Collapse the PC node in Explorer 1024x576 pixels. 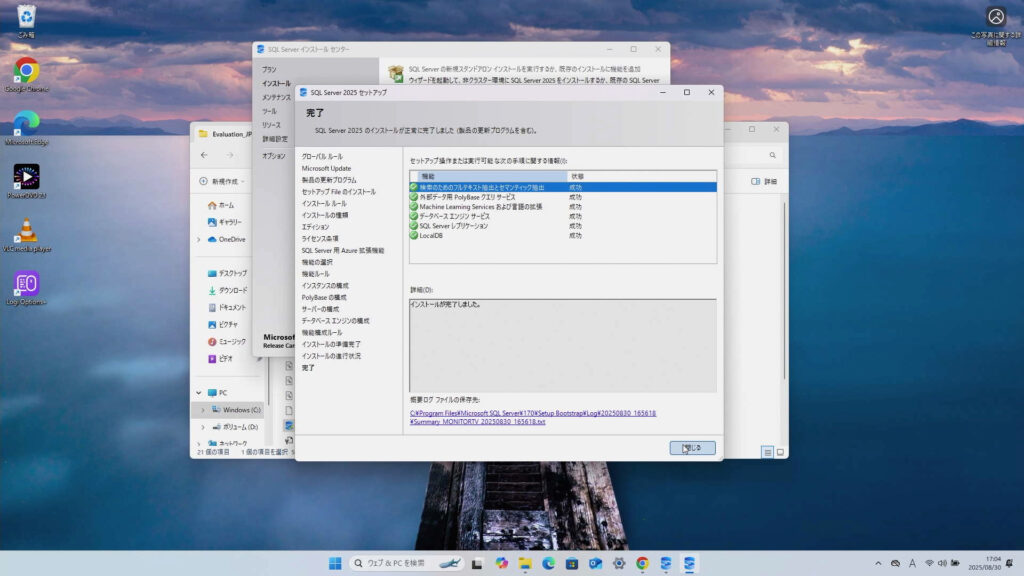(199, 393)
